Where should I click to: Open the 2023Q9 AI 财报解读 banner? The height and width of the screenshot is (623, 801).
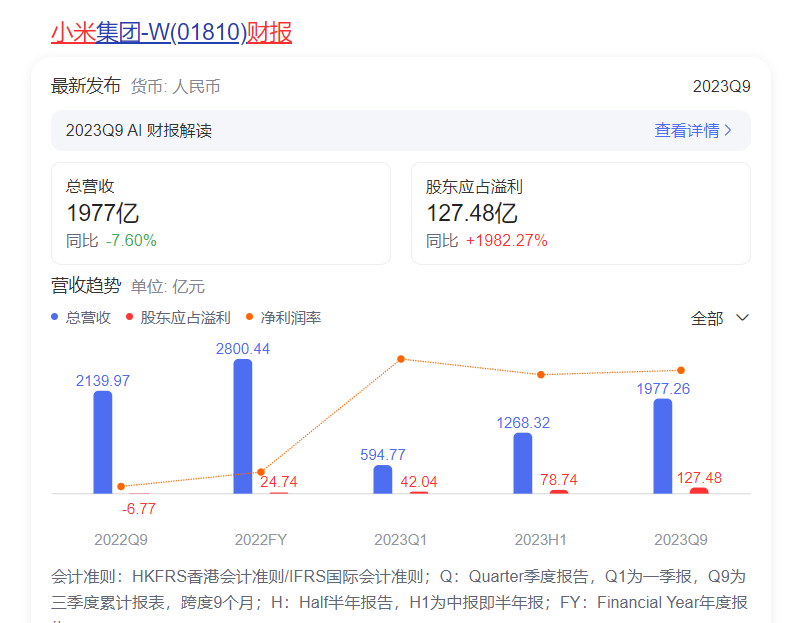pyautogui.click(x=400, y=131)
